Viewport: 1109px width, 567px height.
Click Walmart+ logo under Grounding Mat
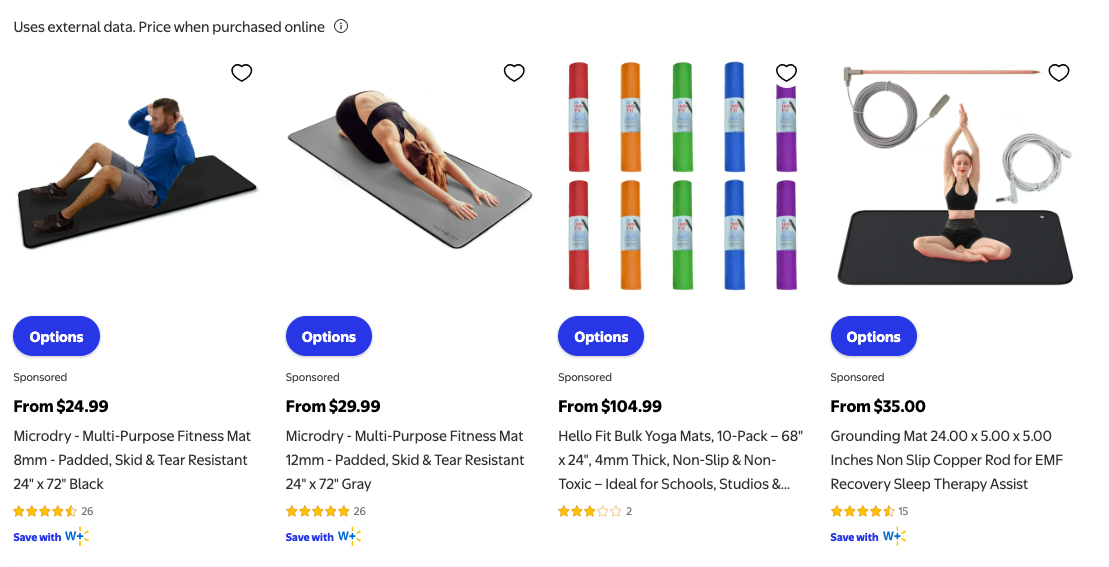(894, 537)
